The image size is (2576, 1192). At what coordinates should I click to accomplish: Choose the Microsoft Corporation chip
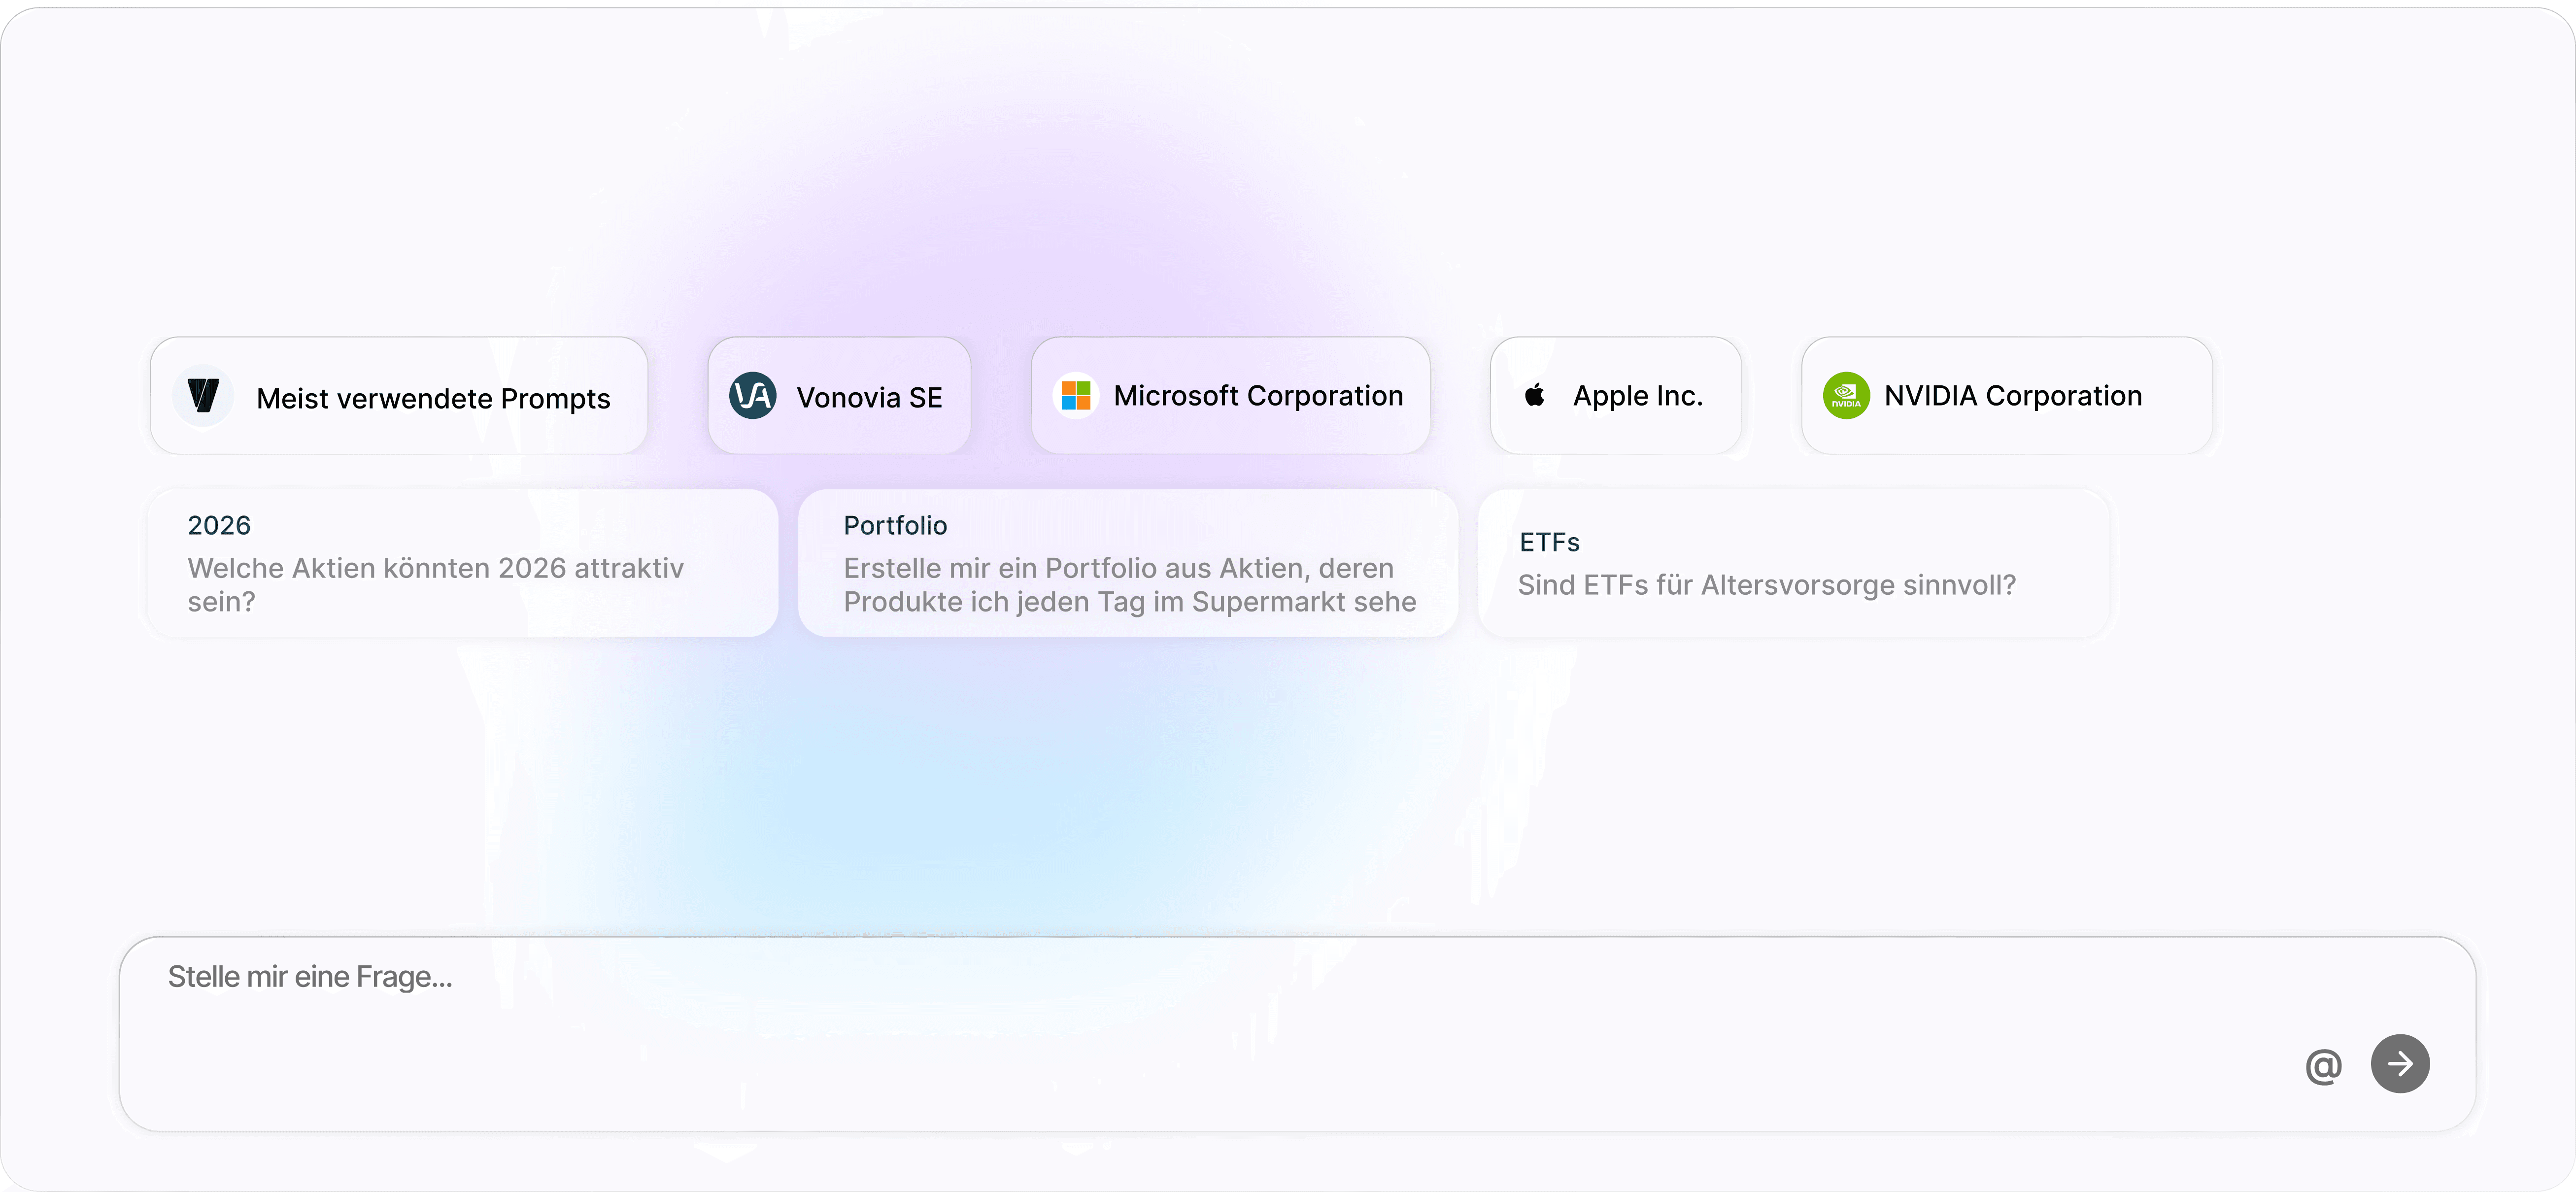1257,396
